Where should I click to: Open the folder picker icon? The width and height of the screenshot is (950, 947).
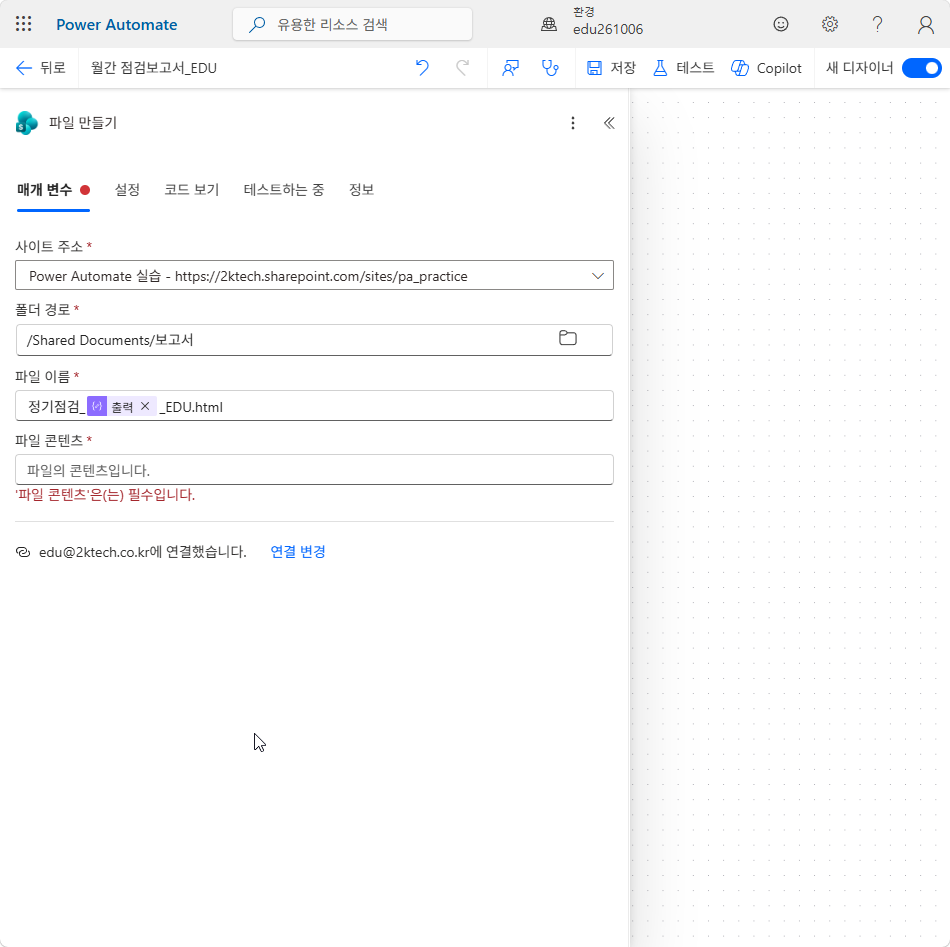[568, 337]
